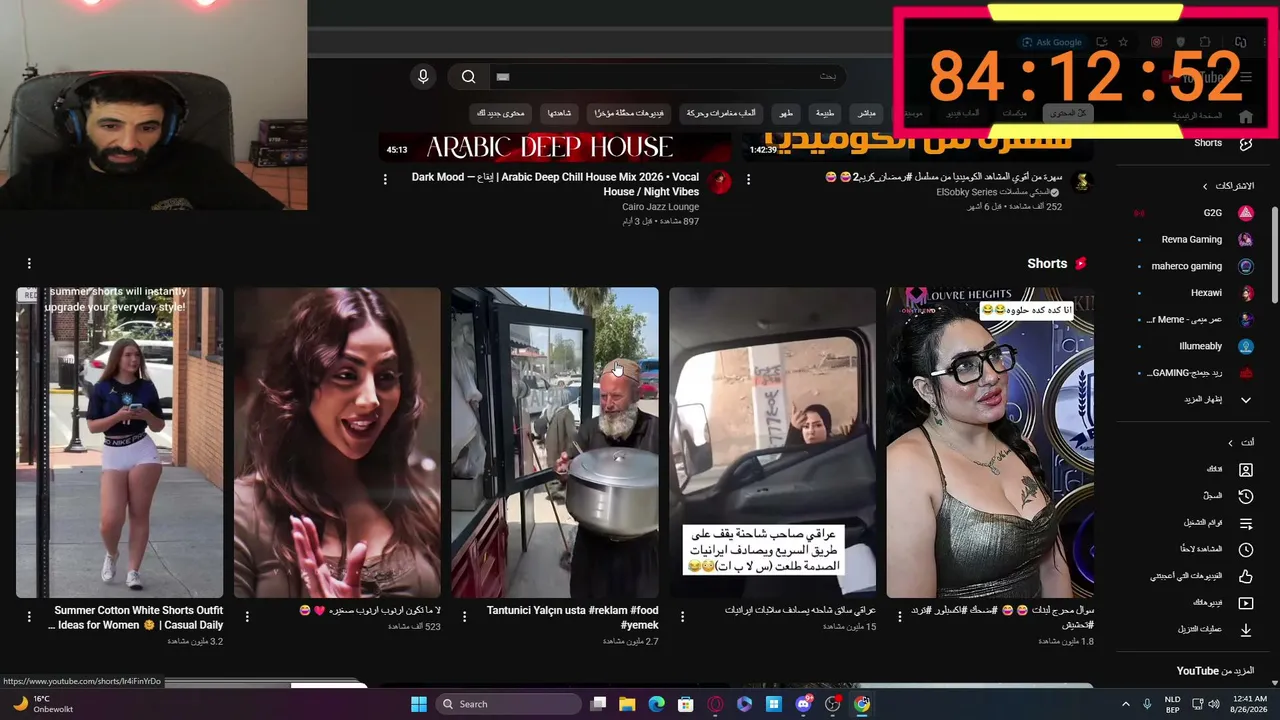Play the short of smiling woman with wavy hair

337,443
